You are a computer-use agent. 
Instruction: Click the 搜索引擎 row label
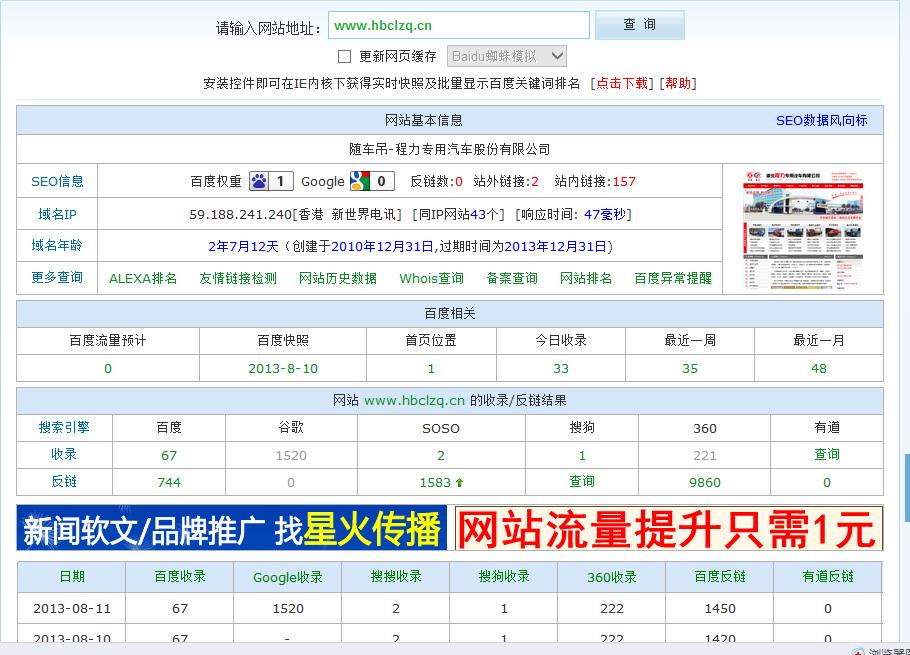(x=64, y=428)
